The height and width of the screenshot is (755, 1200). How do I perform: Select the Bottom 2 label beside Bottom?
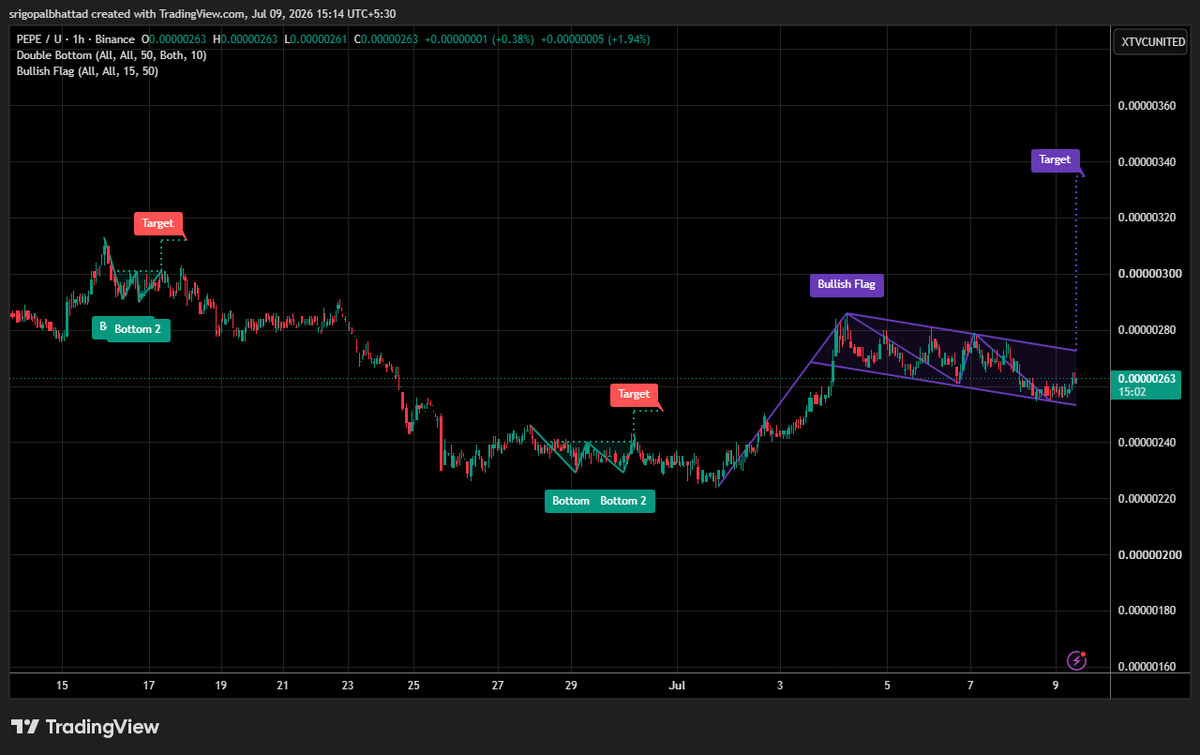coord(624,501)
